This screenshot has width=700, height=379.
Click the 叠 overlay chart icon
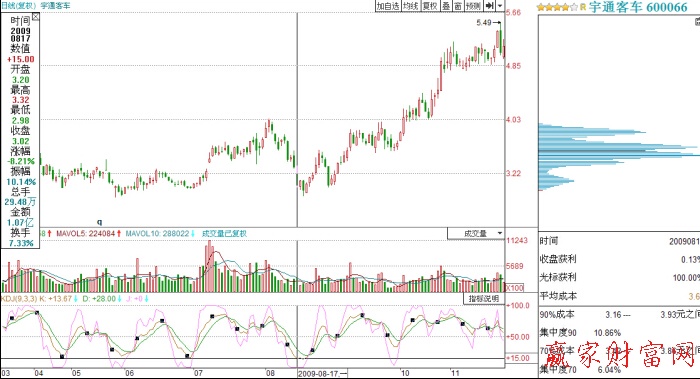(446, 6)
